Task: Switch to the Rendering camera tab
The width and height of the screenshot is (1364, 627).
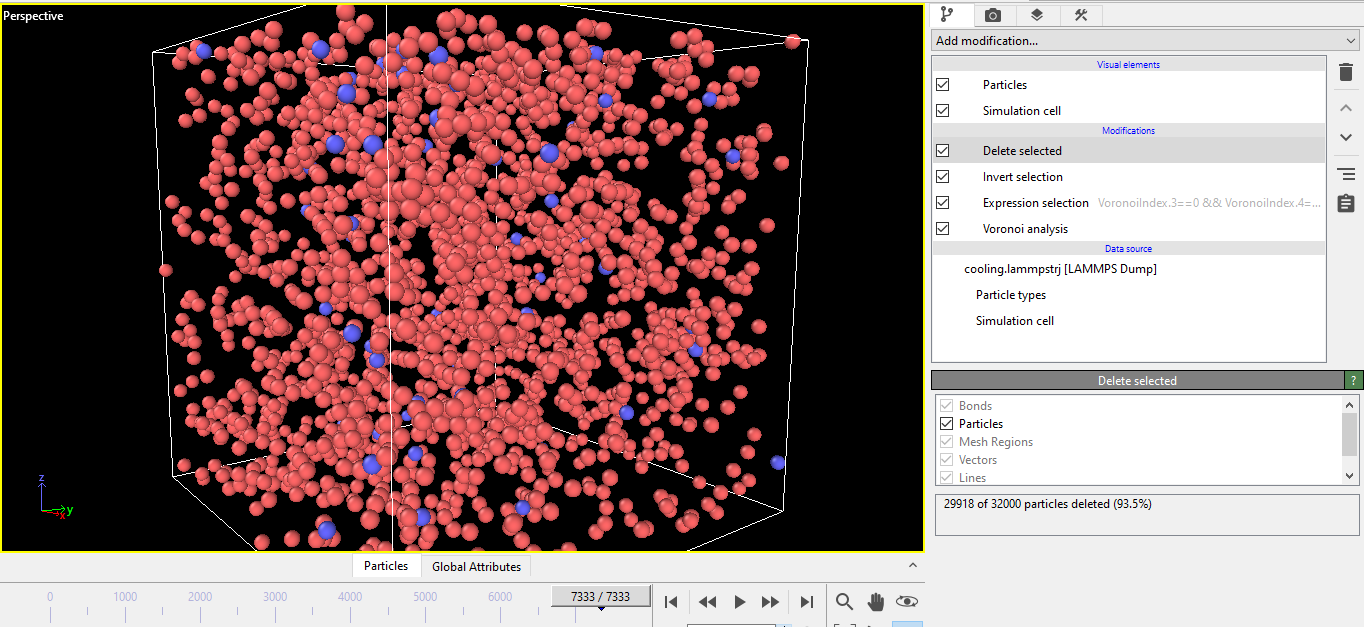Action: coord(993,14)
